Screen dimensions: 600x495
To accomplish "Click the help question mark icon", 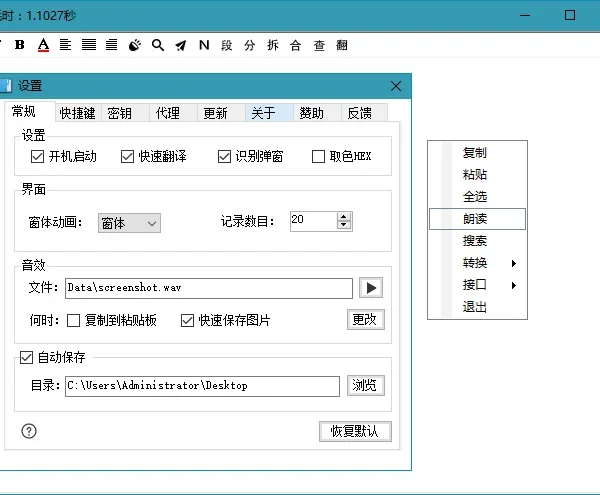I will point(29,431).
